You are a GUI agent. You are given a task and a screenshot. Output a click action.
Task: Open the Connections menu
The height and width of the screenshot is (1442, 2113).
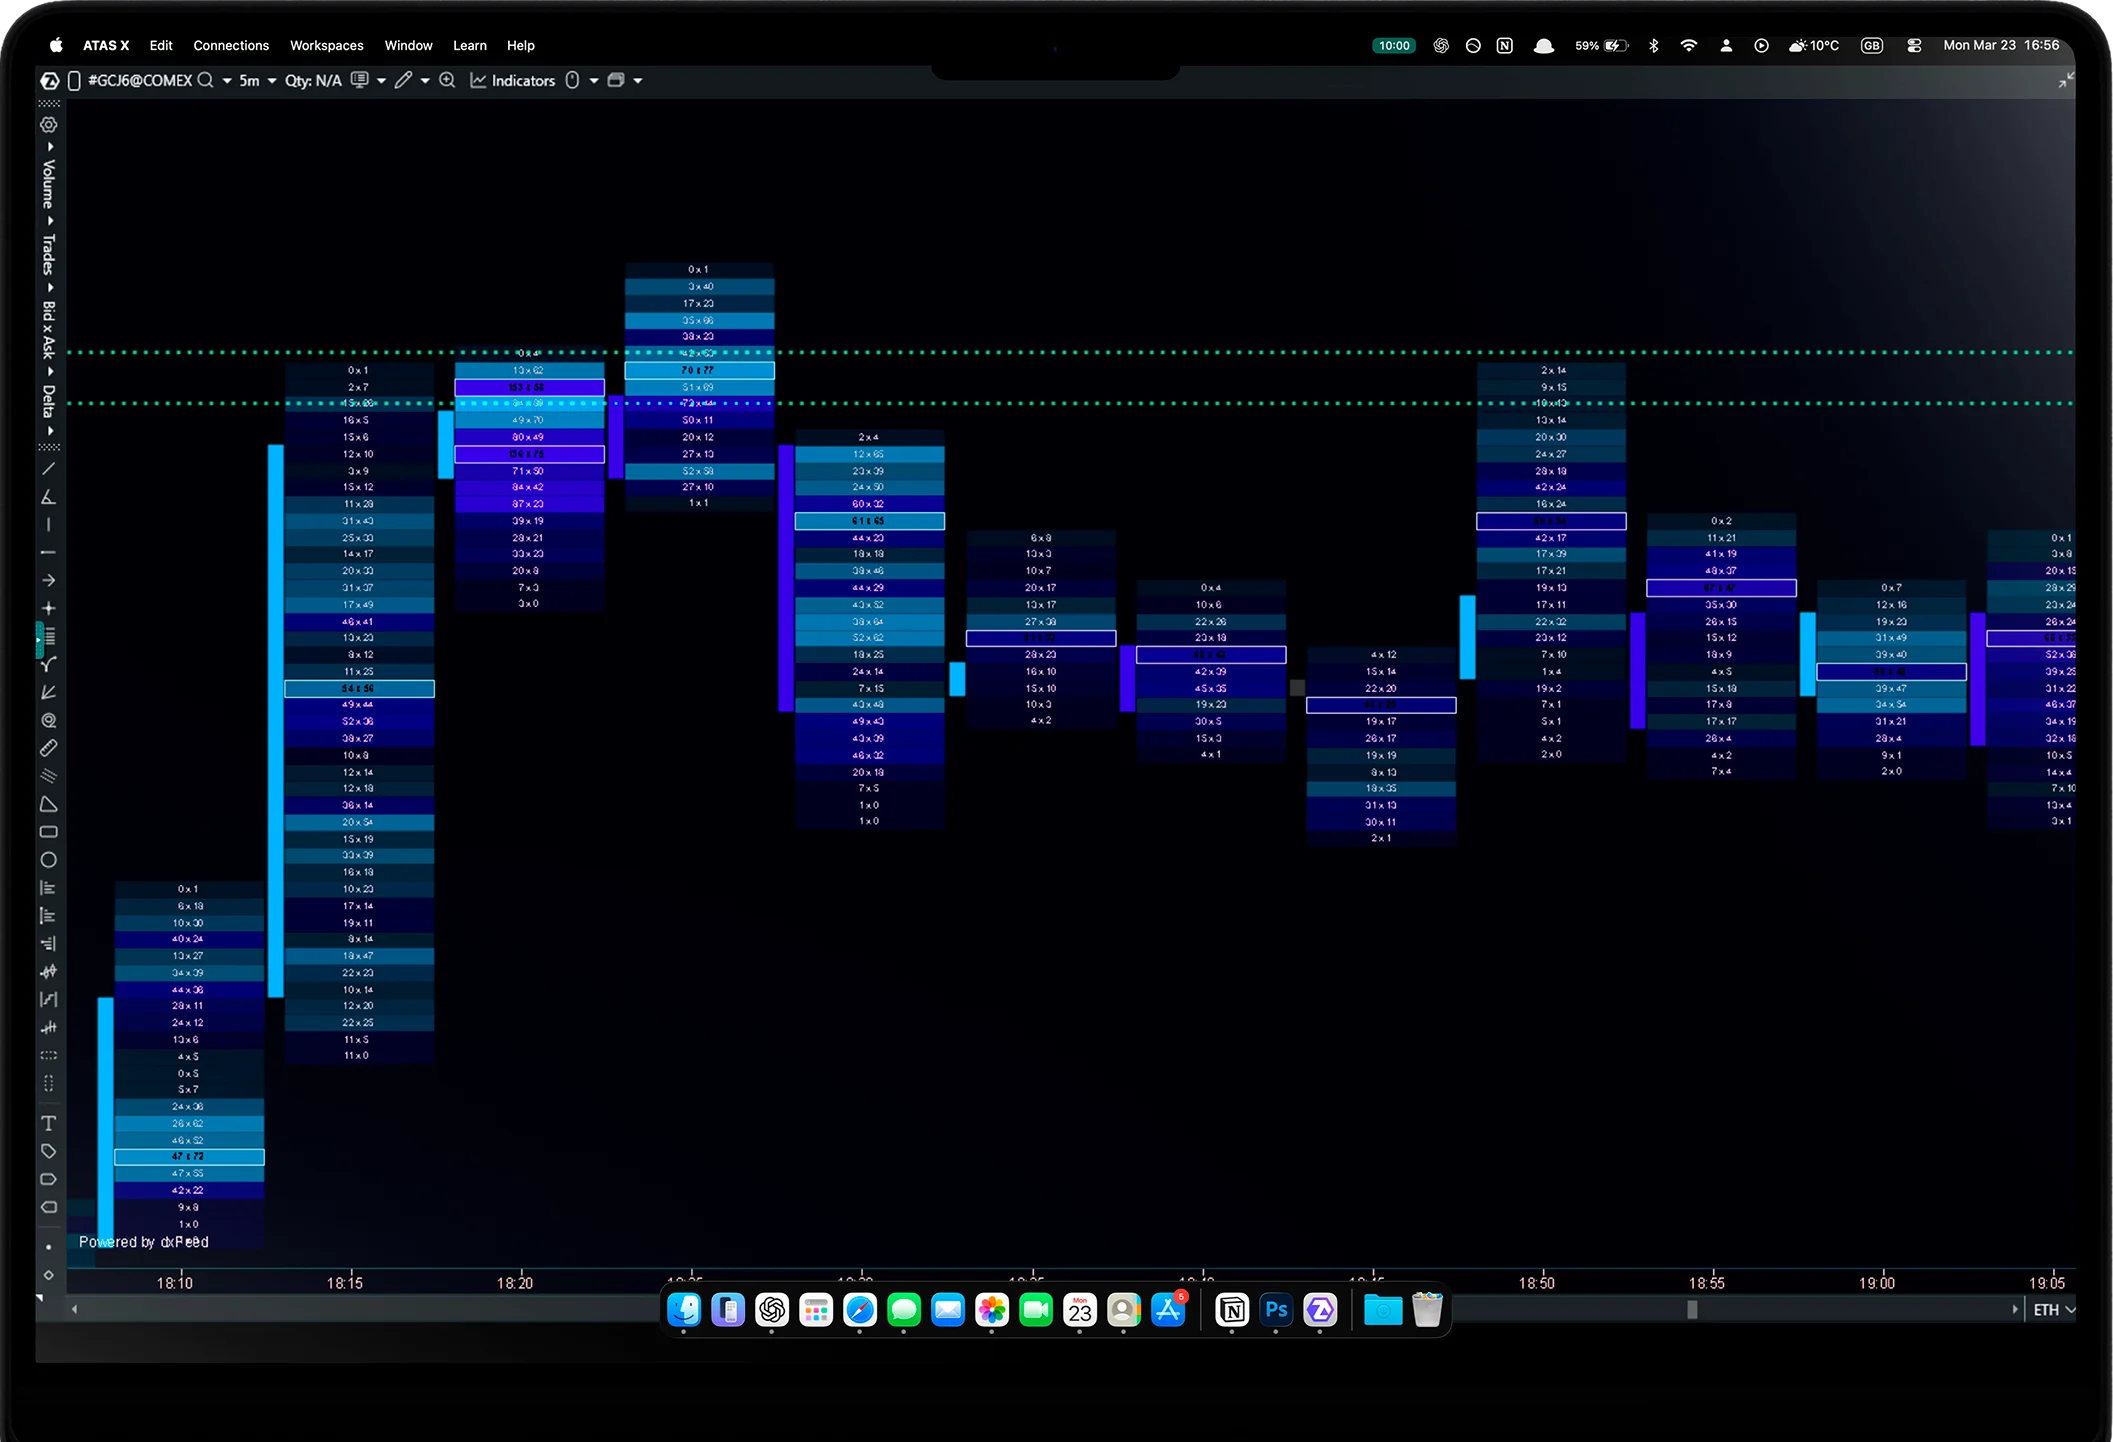point(231,45)
